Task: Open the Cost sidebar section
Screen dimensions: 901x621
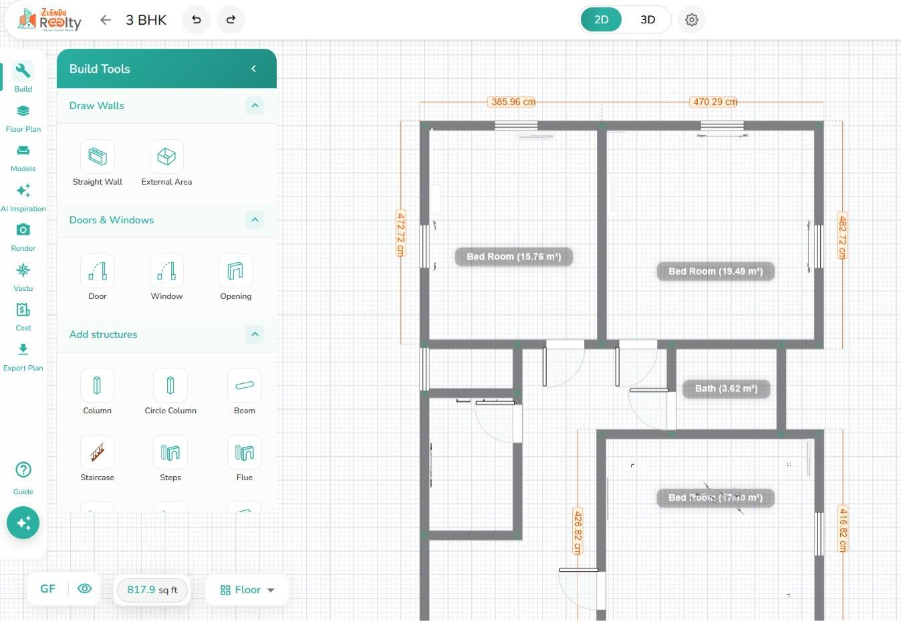Action: pos(23,317)
